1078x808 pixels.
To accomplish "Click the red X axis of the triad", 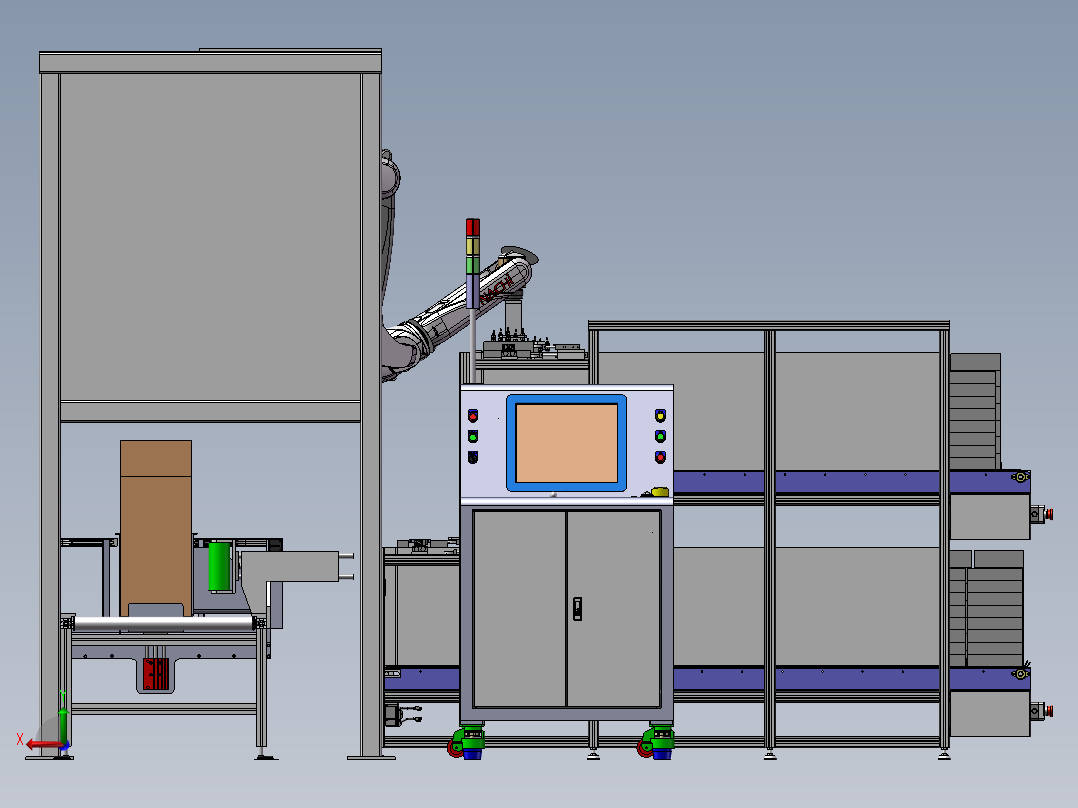I will click(x=45, y=745).
